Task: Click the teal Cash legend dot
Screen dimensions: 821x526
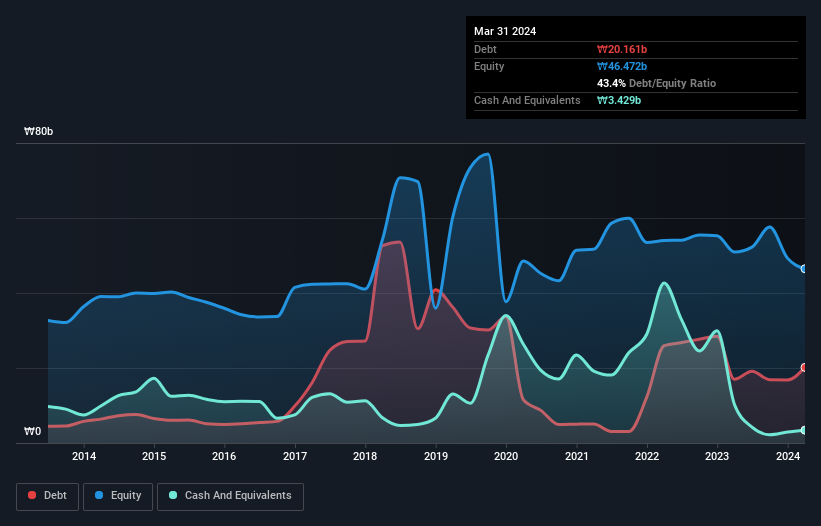Action: 173,495
